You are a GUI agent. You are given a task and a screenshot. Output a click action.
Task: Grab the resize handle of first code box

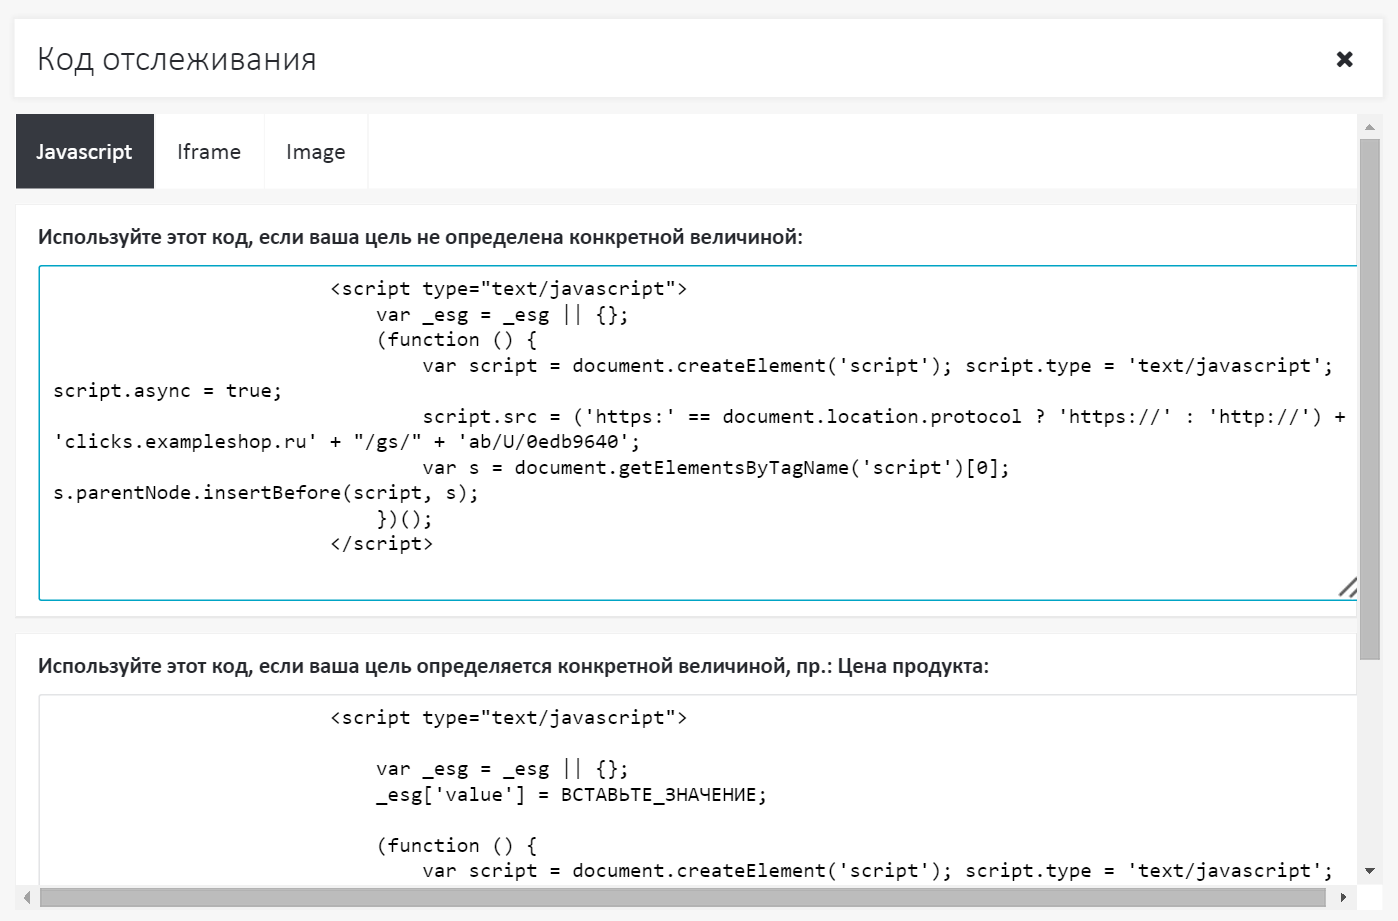[1347, 588]
